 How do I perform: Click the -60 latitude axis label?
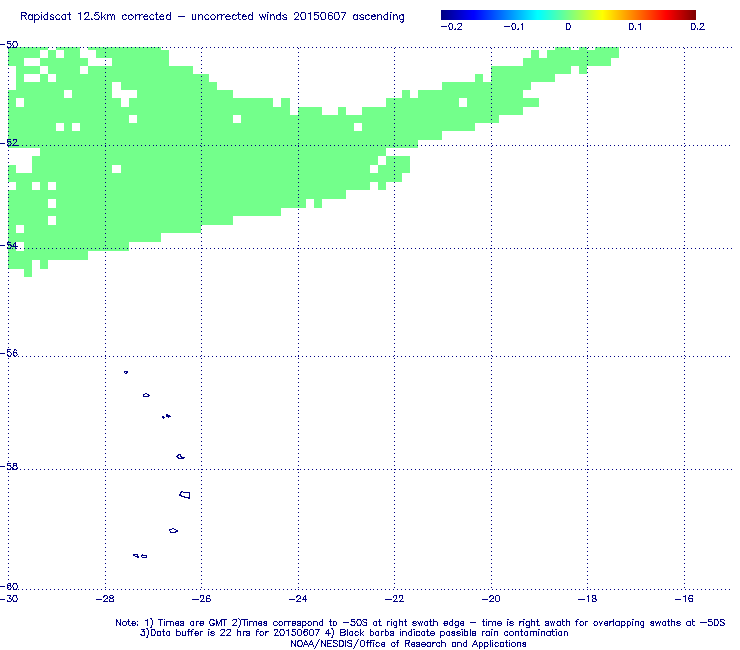click(9, 586)
